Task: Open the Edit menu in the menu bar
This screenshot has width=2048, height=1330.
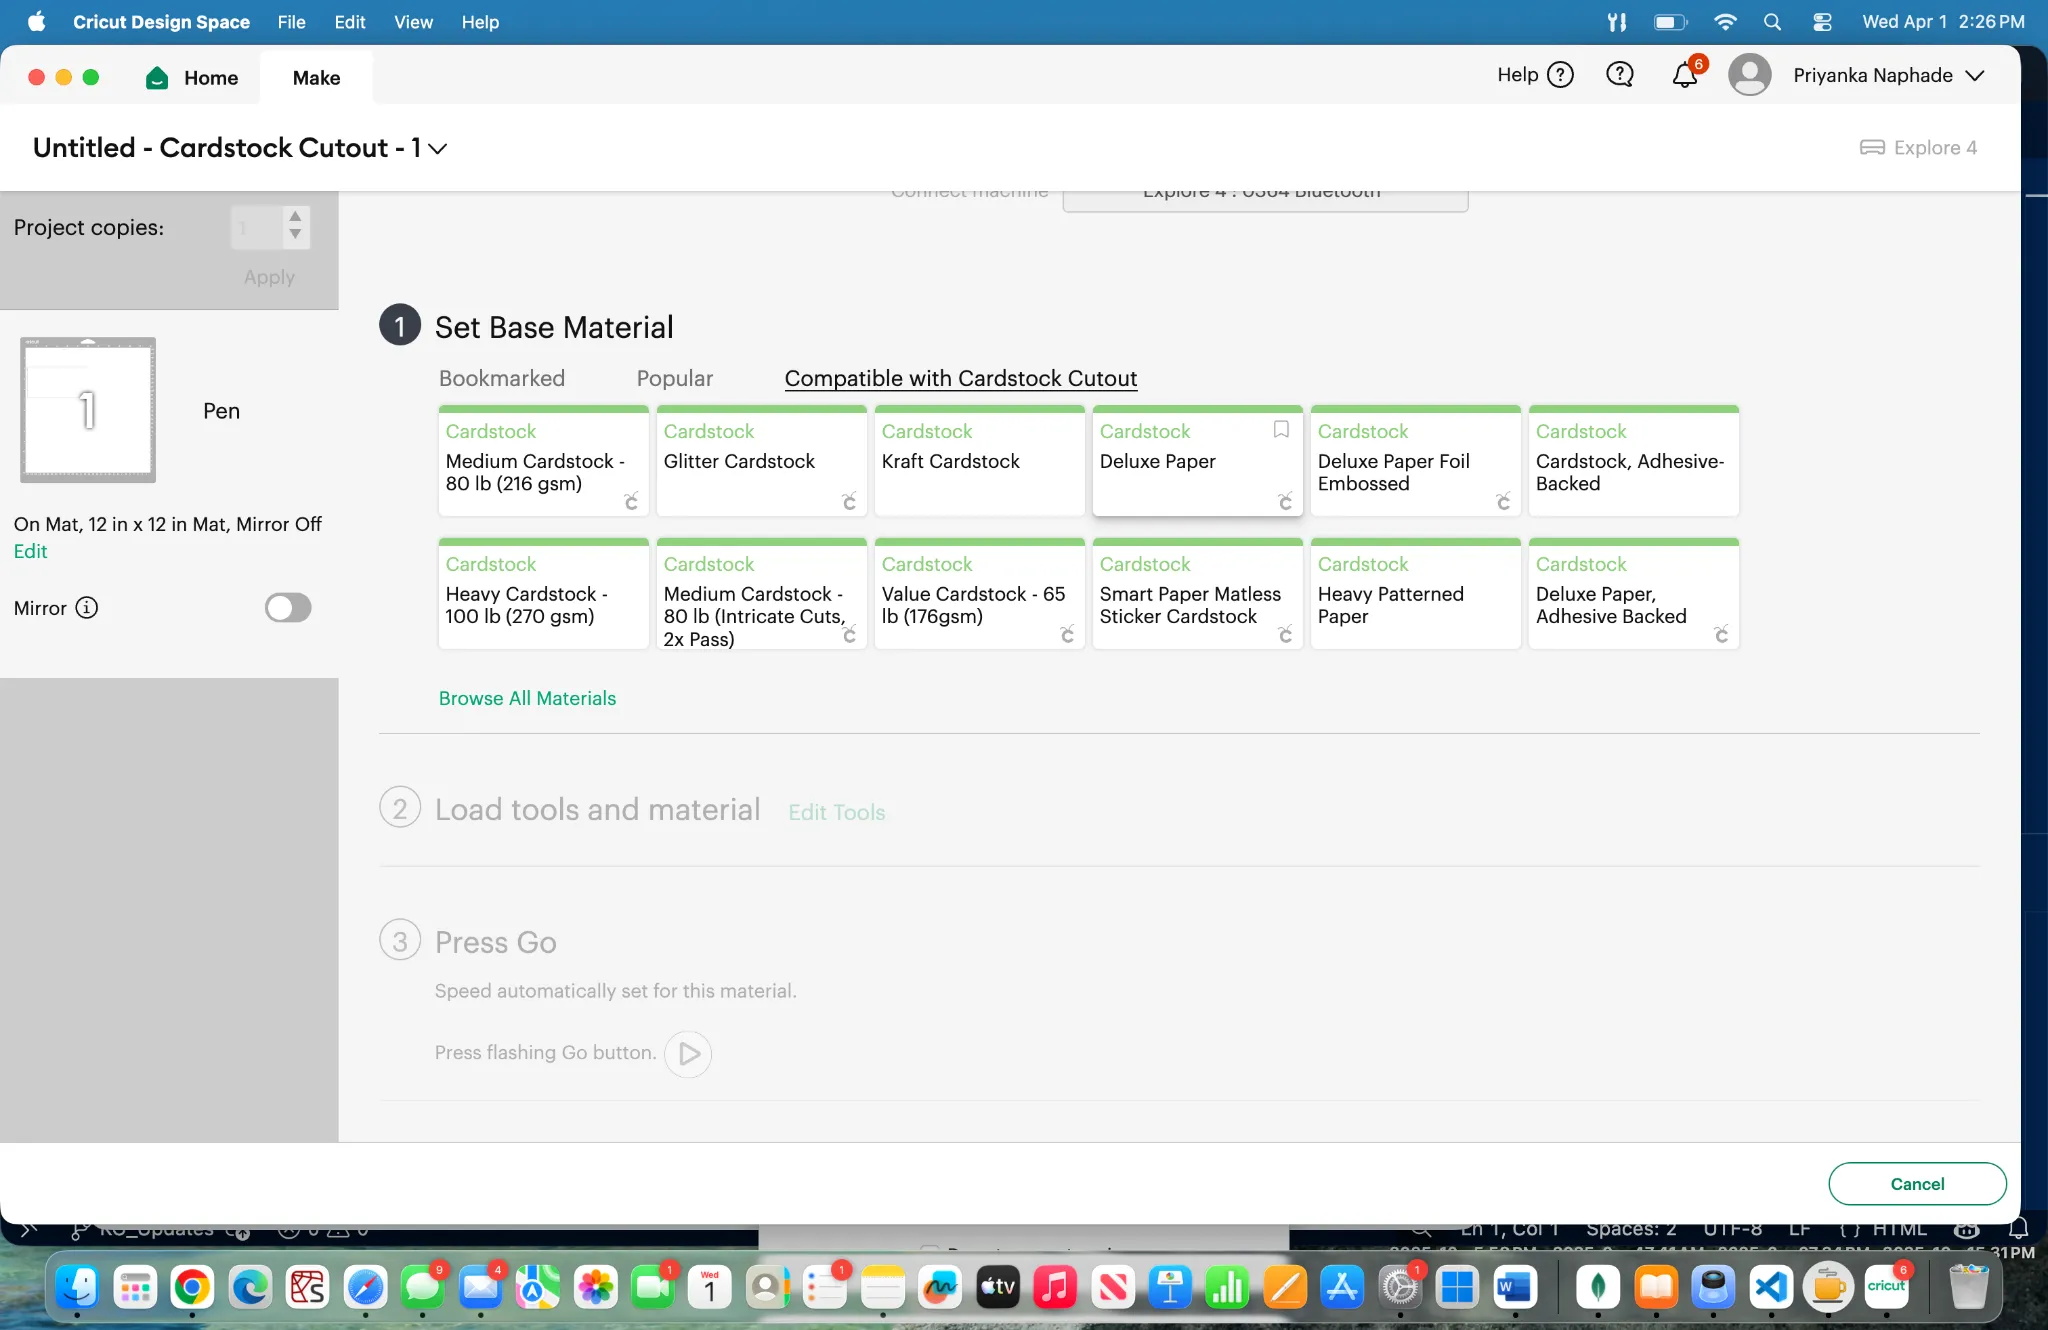Action: (x=350, y=22)
